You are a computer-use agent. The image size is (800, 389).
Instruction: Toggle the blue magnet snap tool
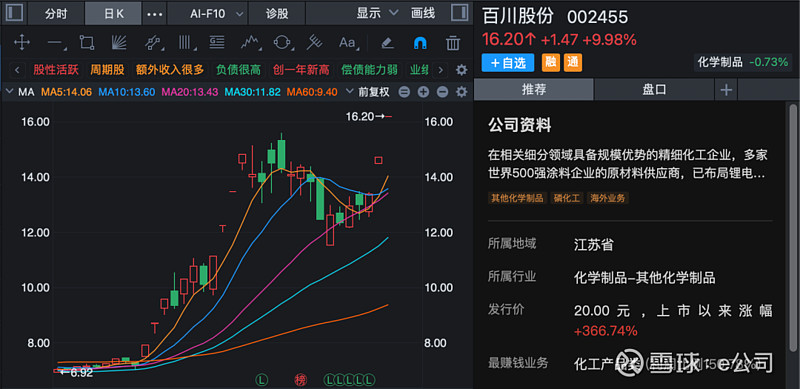coord(419,43)
